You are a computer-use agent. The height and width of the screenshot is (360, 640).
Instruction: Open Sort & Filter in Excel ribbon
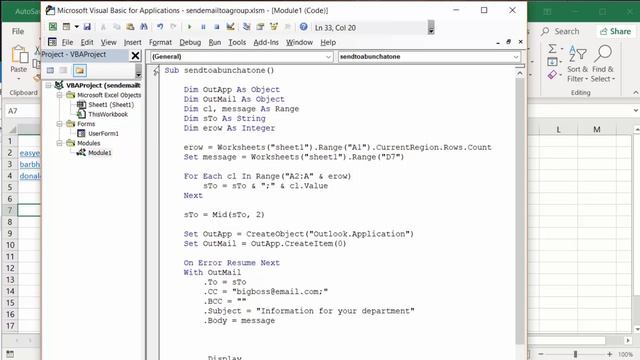coord(577,64)
